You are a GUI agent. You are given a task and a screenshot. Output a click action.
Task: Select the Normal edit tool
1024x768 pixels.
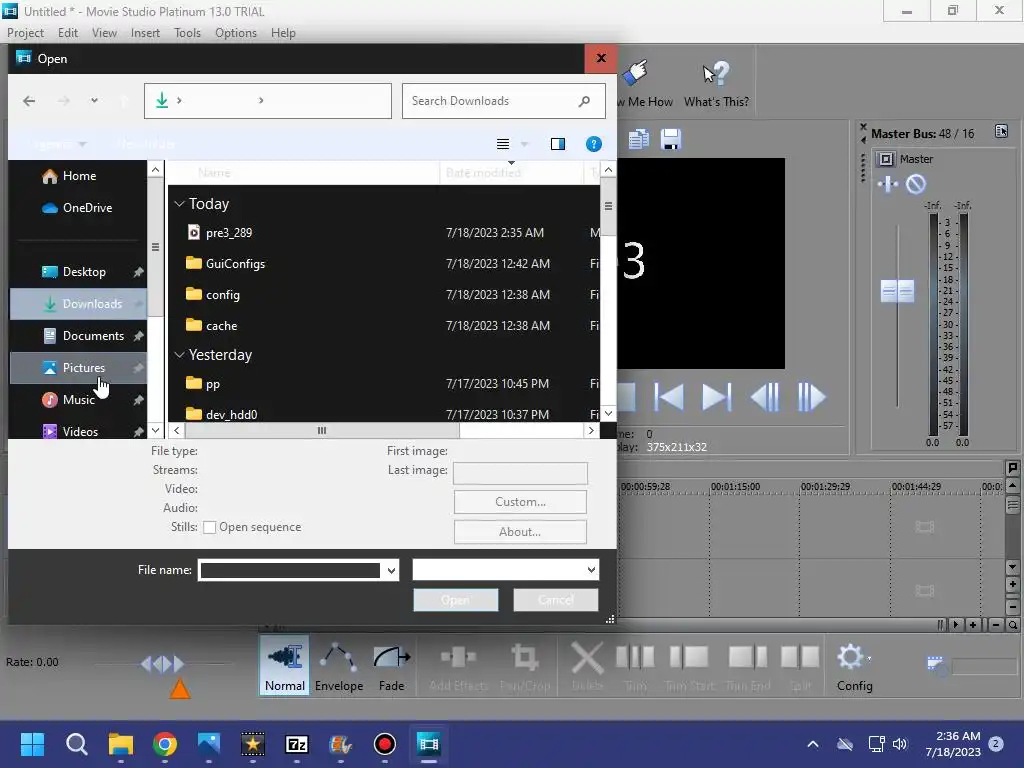pos(285,666)
